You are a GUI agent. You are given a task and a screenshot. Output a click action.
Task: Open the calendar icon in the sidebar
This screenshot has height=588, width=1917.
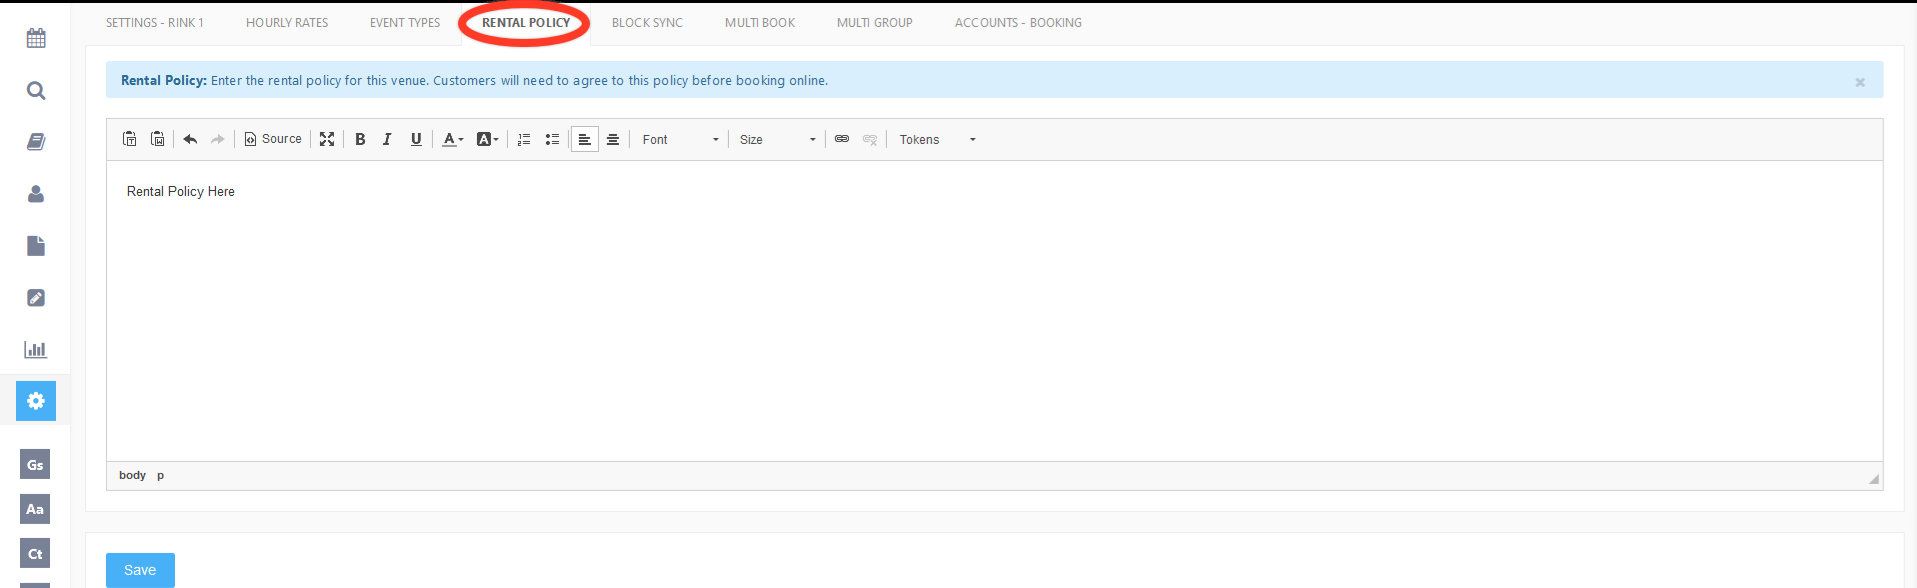point(36,39)
